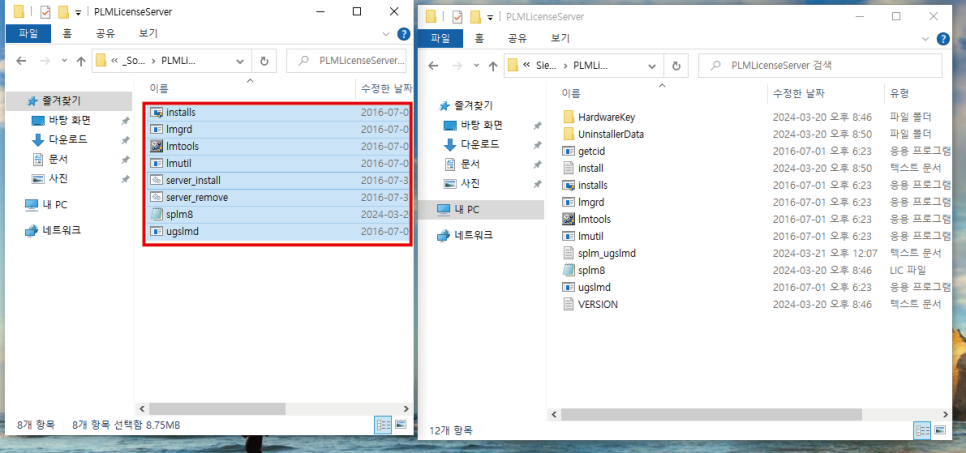Open 공유 tab in left window
The height and width of the screenshot is (453, 966).
(x=105, y=33)
